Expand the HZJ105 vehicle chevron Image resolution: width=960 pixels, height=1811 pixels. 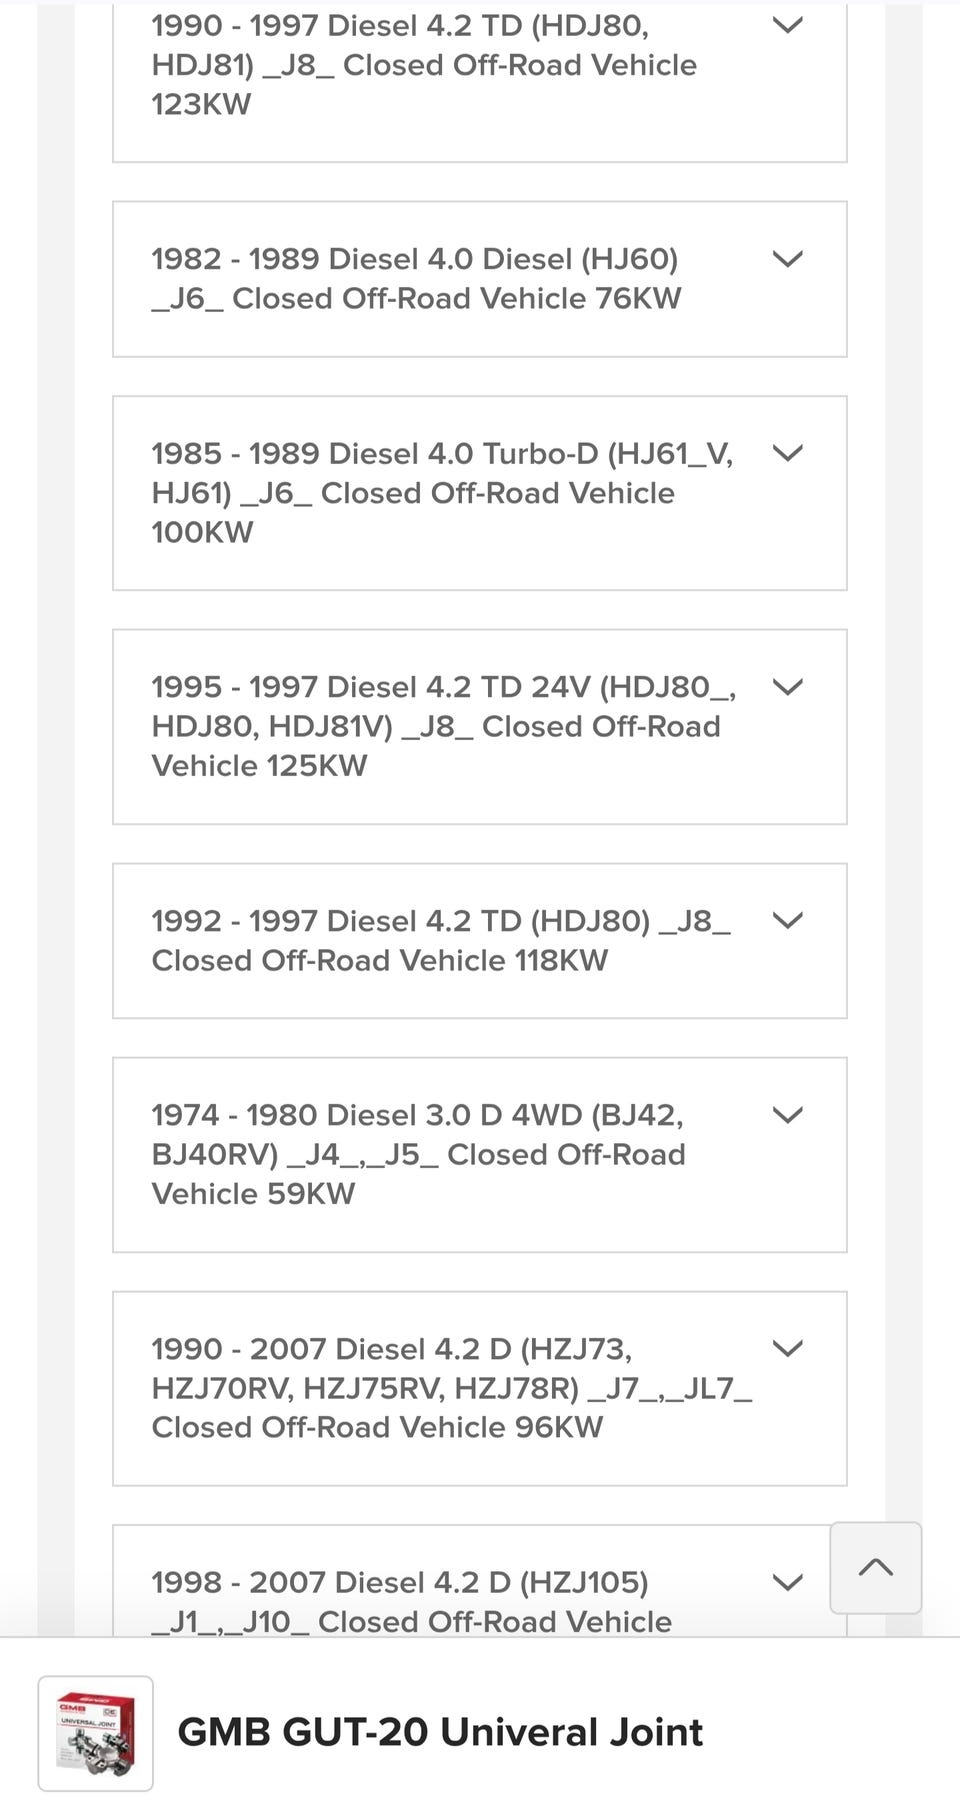pyautogui.click(x=788, y=1582)
